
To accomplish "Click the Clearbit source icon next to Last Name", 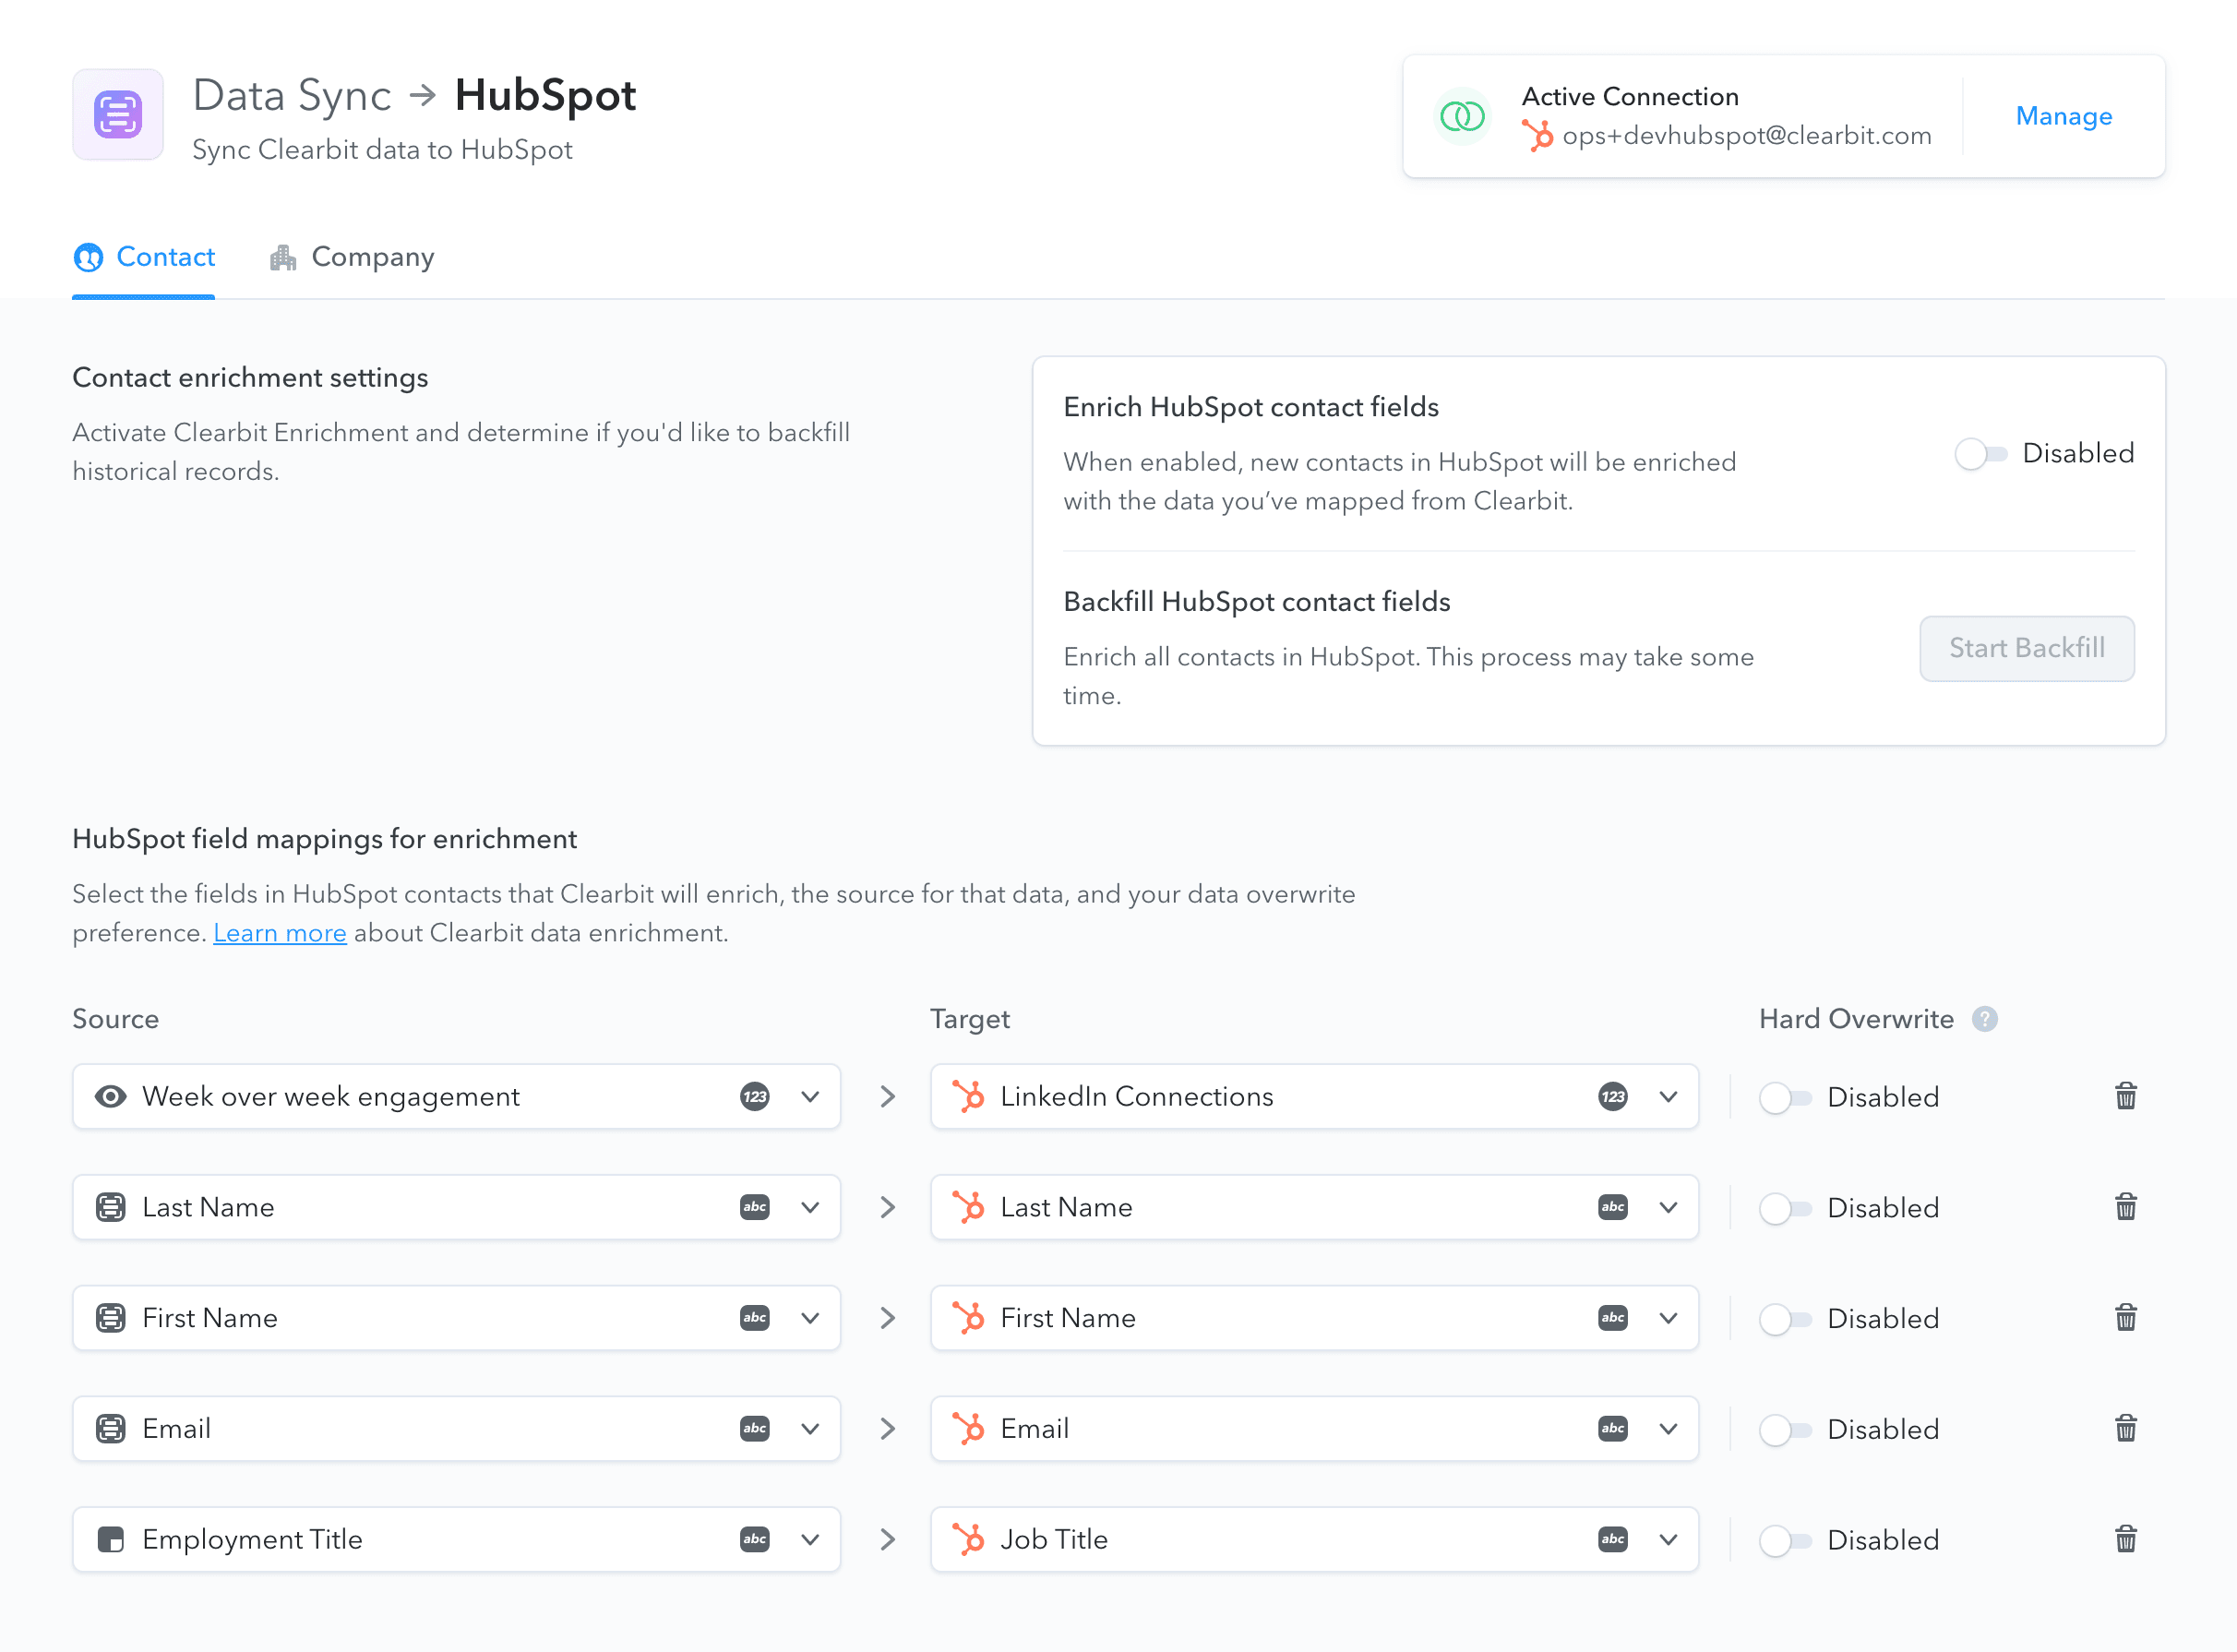I will (110, 1207).
